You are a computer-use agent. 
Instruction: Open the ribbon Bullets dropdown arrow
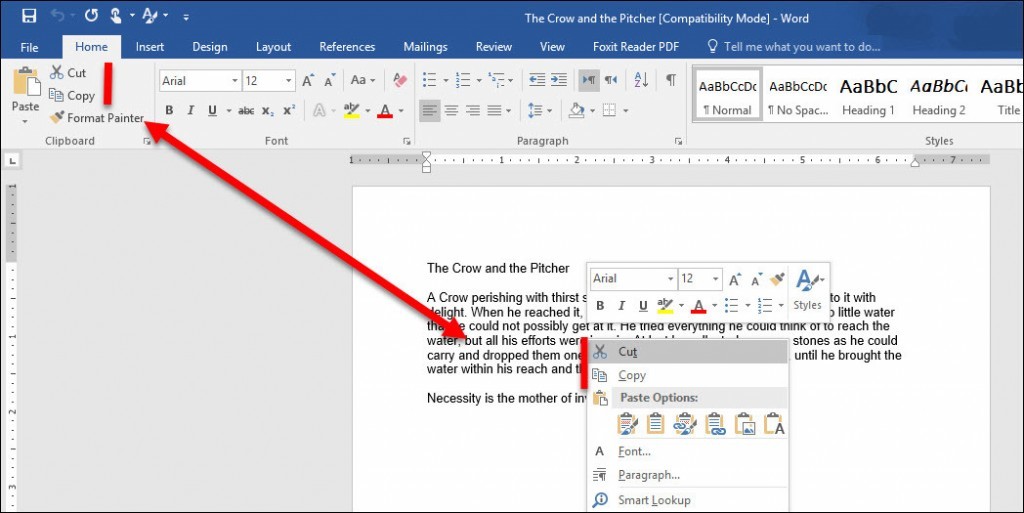pyautogui.click(x=446, y=81)
